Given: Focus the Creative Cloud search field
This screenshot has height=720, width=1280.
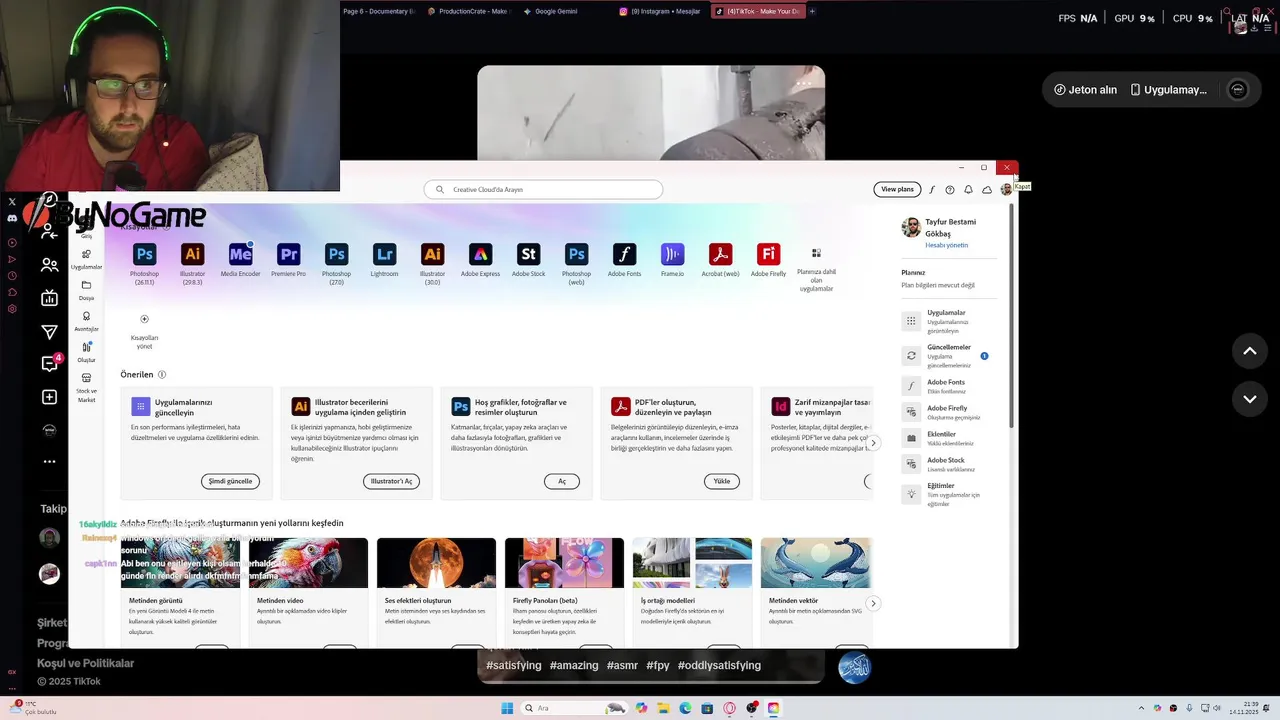Looking at the screenshot, I should pyautogui.click(x=543, y=189).
